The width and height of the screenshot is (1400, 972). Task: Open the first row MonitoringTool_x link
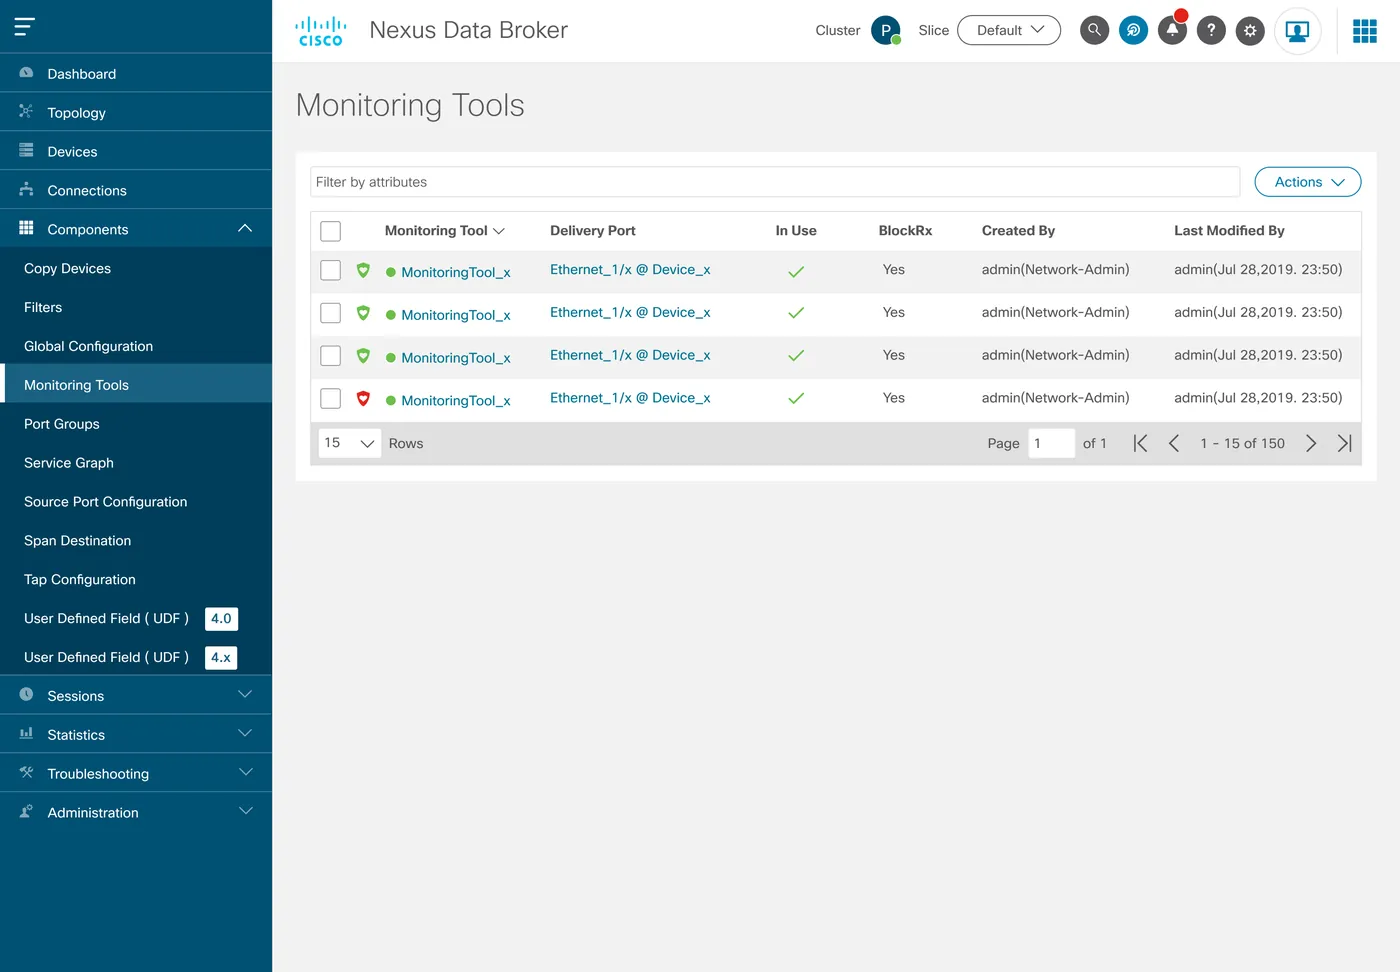pyautogui.click(x=456, y=272)
